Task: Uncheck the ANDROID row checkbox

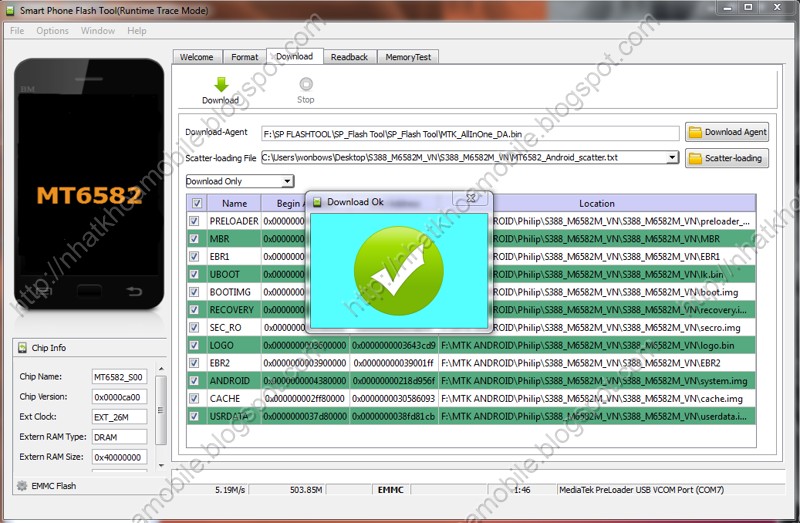Action: tap(194, 380)
